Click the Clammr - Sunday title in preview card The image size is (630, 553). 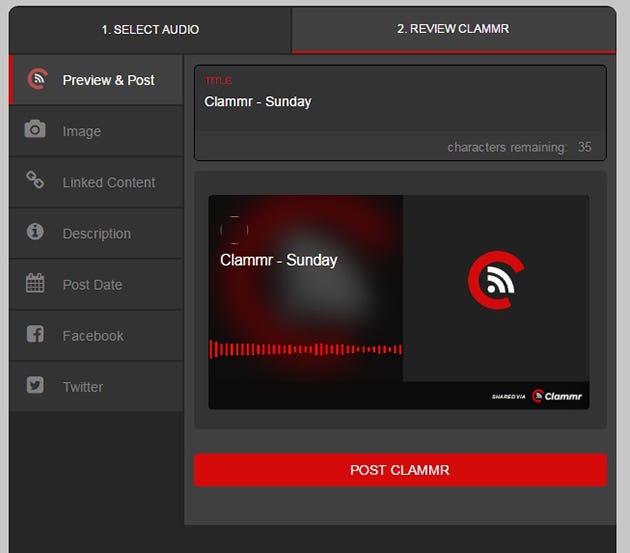pyautogui.click(x=278, y=260)
